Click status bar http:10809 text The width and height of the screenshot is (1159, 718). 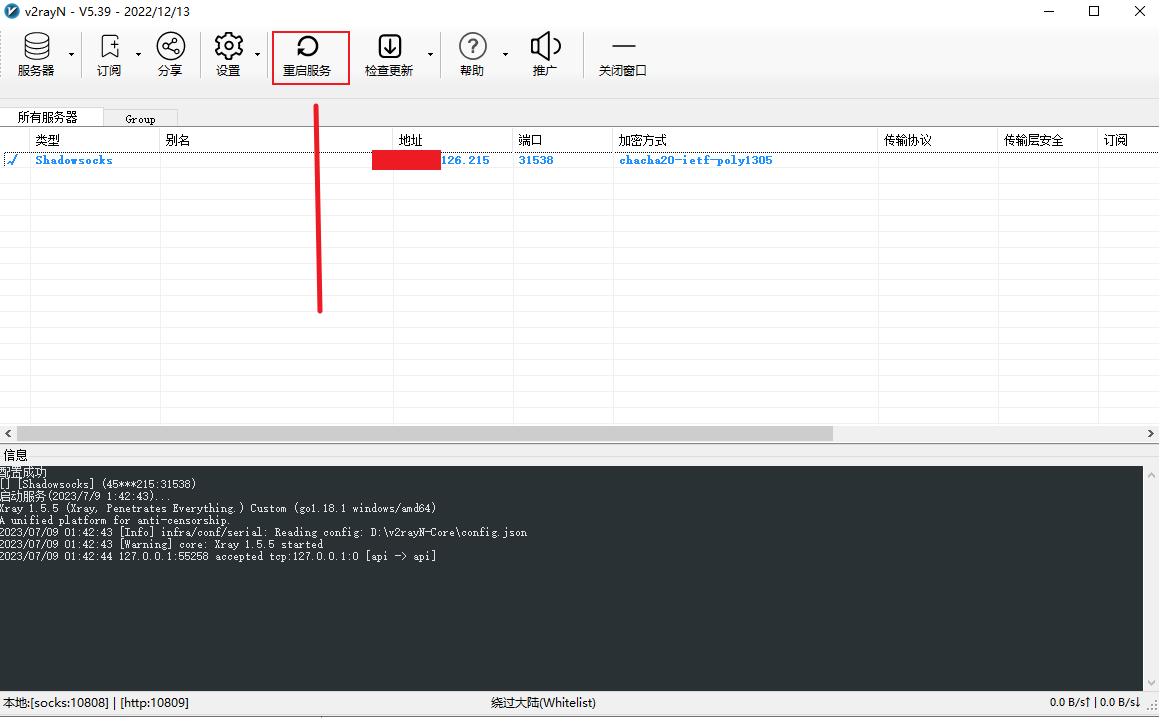154,702
